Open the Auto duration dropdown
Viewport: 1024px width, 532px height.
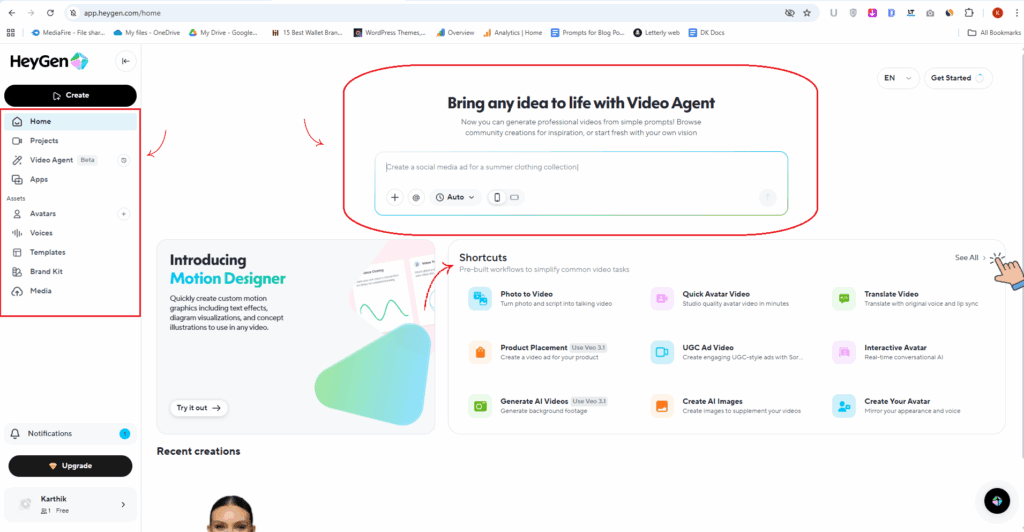[x=455, y=197]
